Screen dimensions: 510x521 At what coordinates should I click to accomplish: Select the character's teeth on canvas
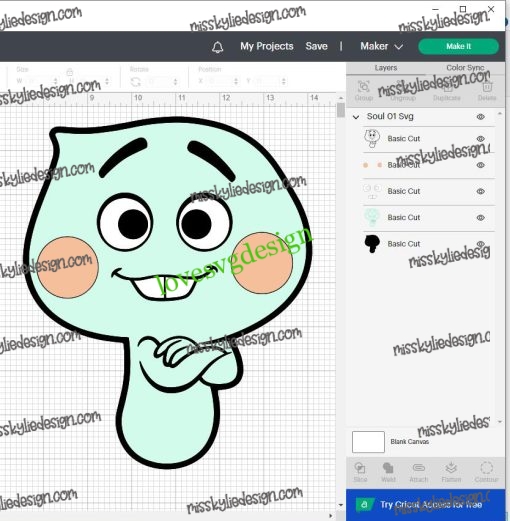coord(163,287)
